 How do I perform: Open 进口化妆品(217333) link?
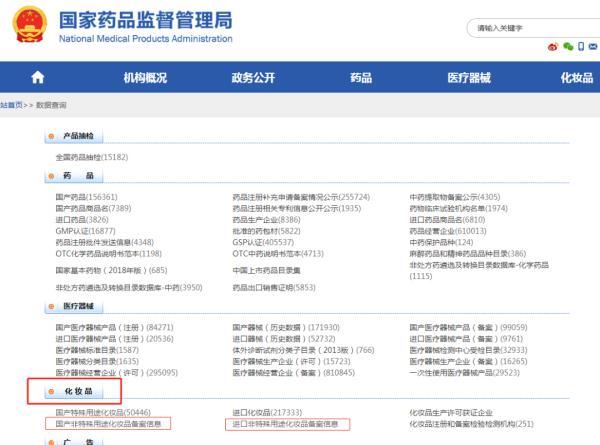[x=267, y=412]
